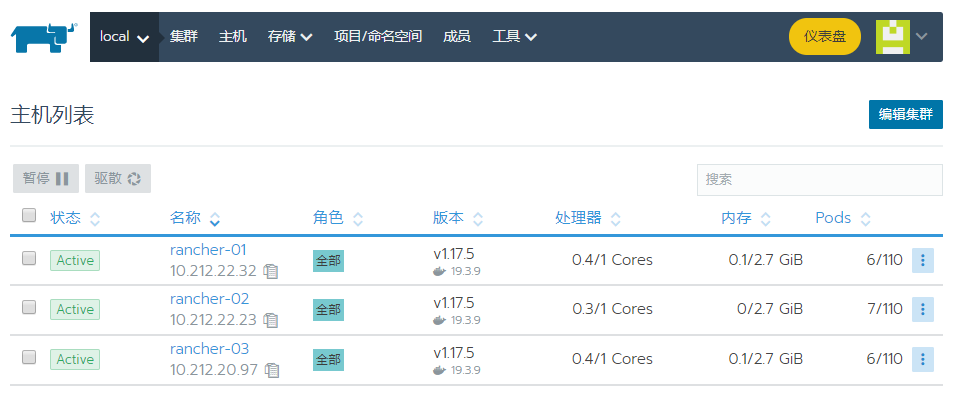The width and height of the screenshot is (953, 416).
Task: Open the 成员 page
Action: (x=456, y=37)
